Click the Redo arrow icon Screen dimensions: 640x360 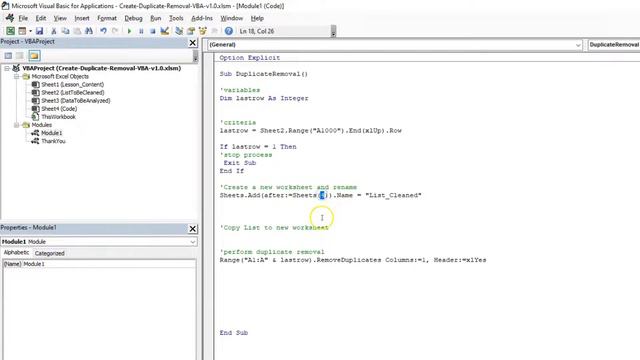[115, 31]
